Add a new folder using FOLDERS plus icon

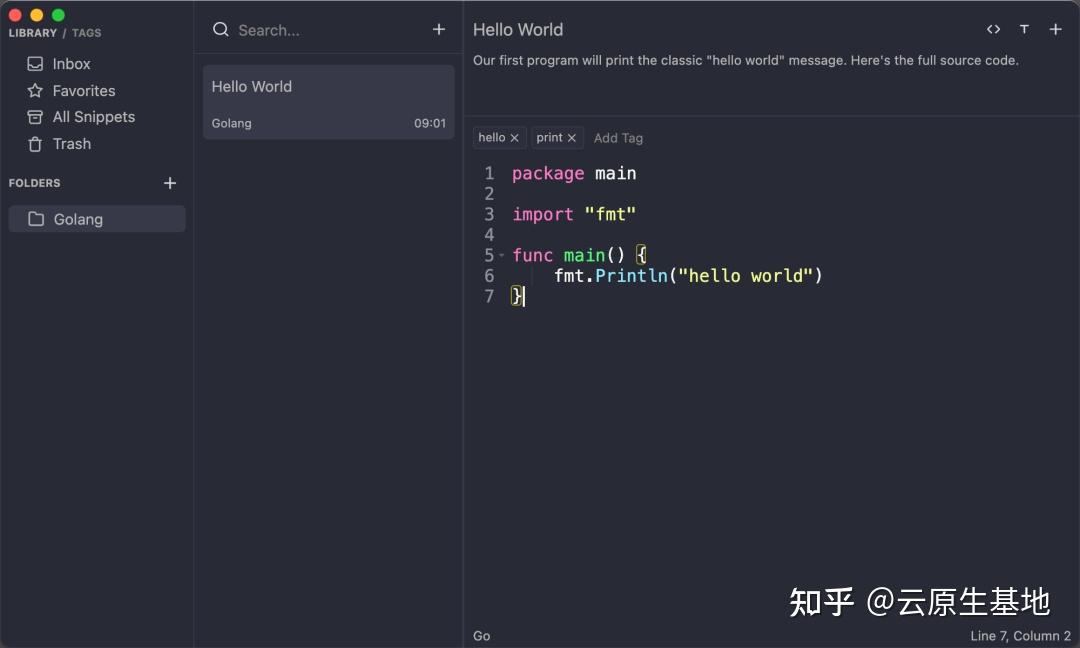(x=170, y=183)
